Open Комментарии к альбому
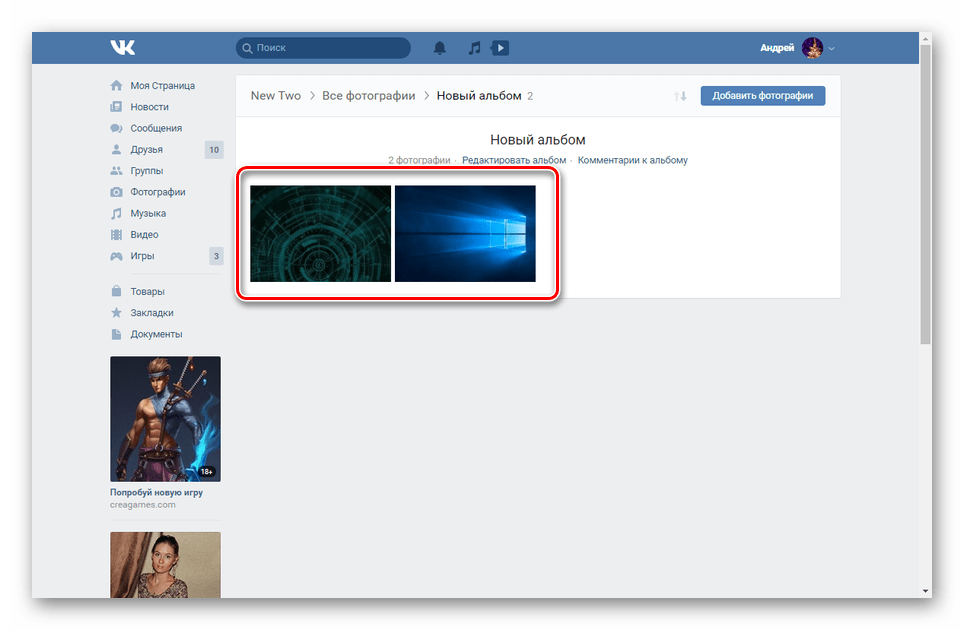 click(x=633, y=160)
